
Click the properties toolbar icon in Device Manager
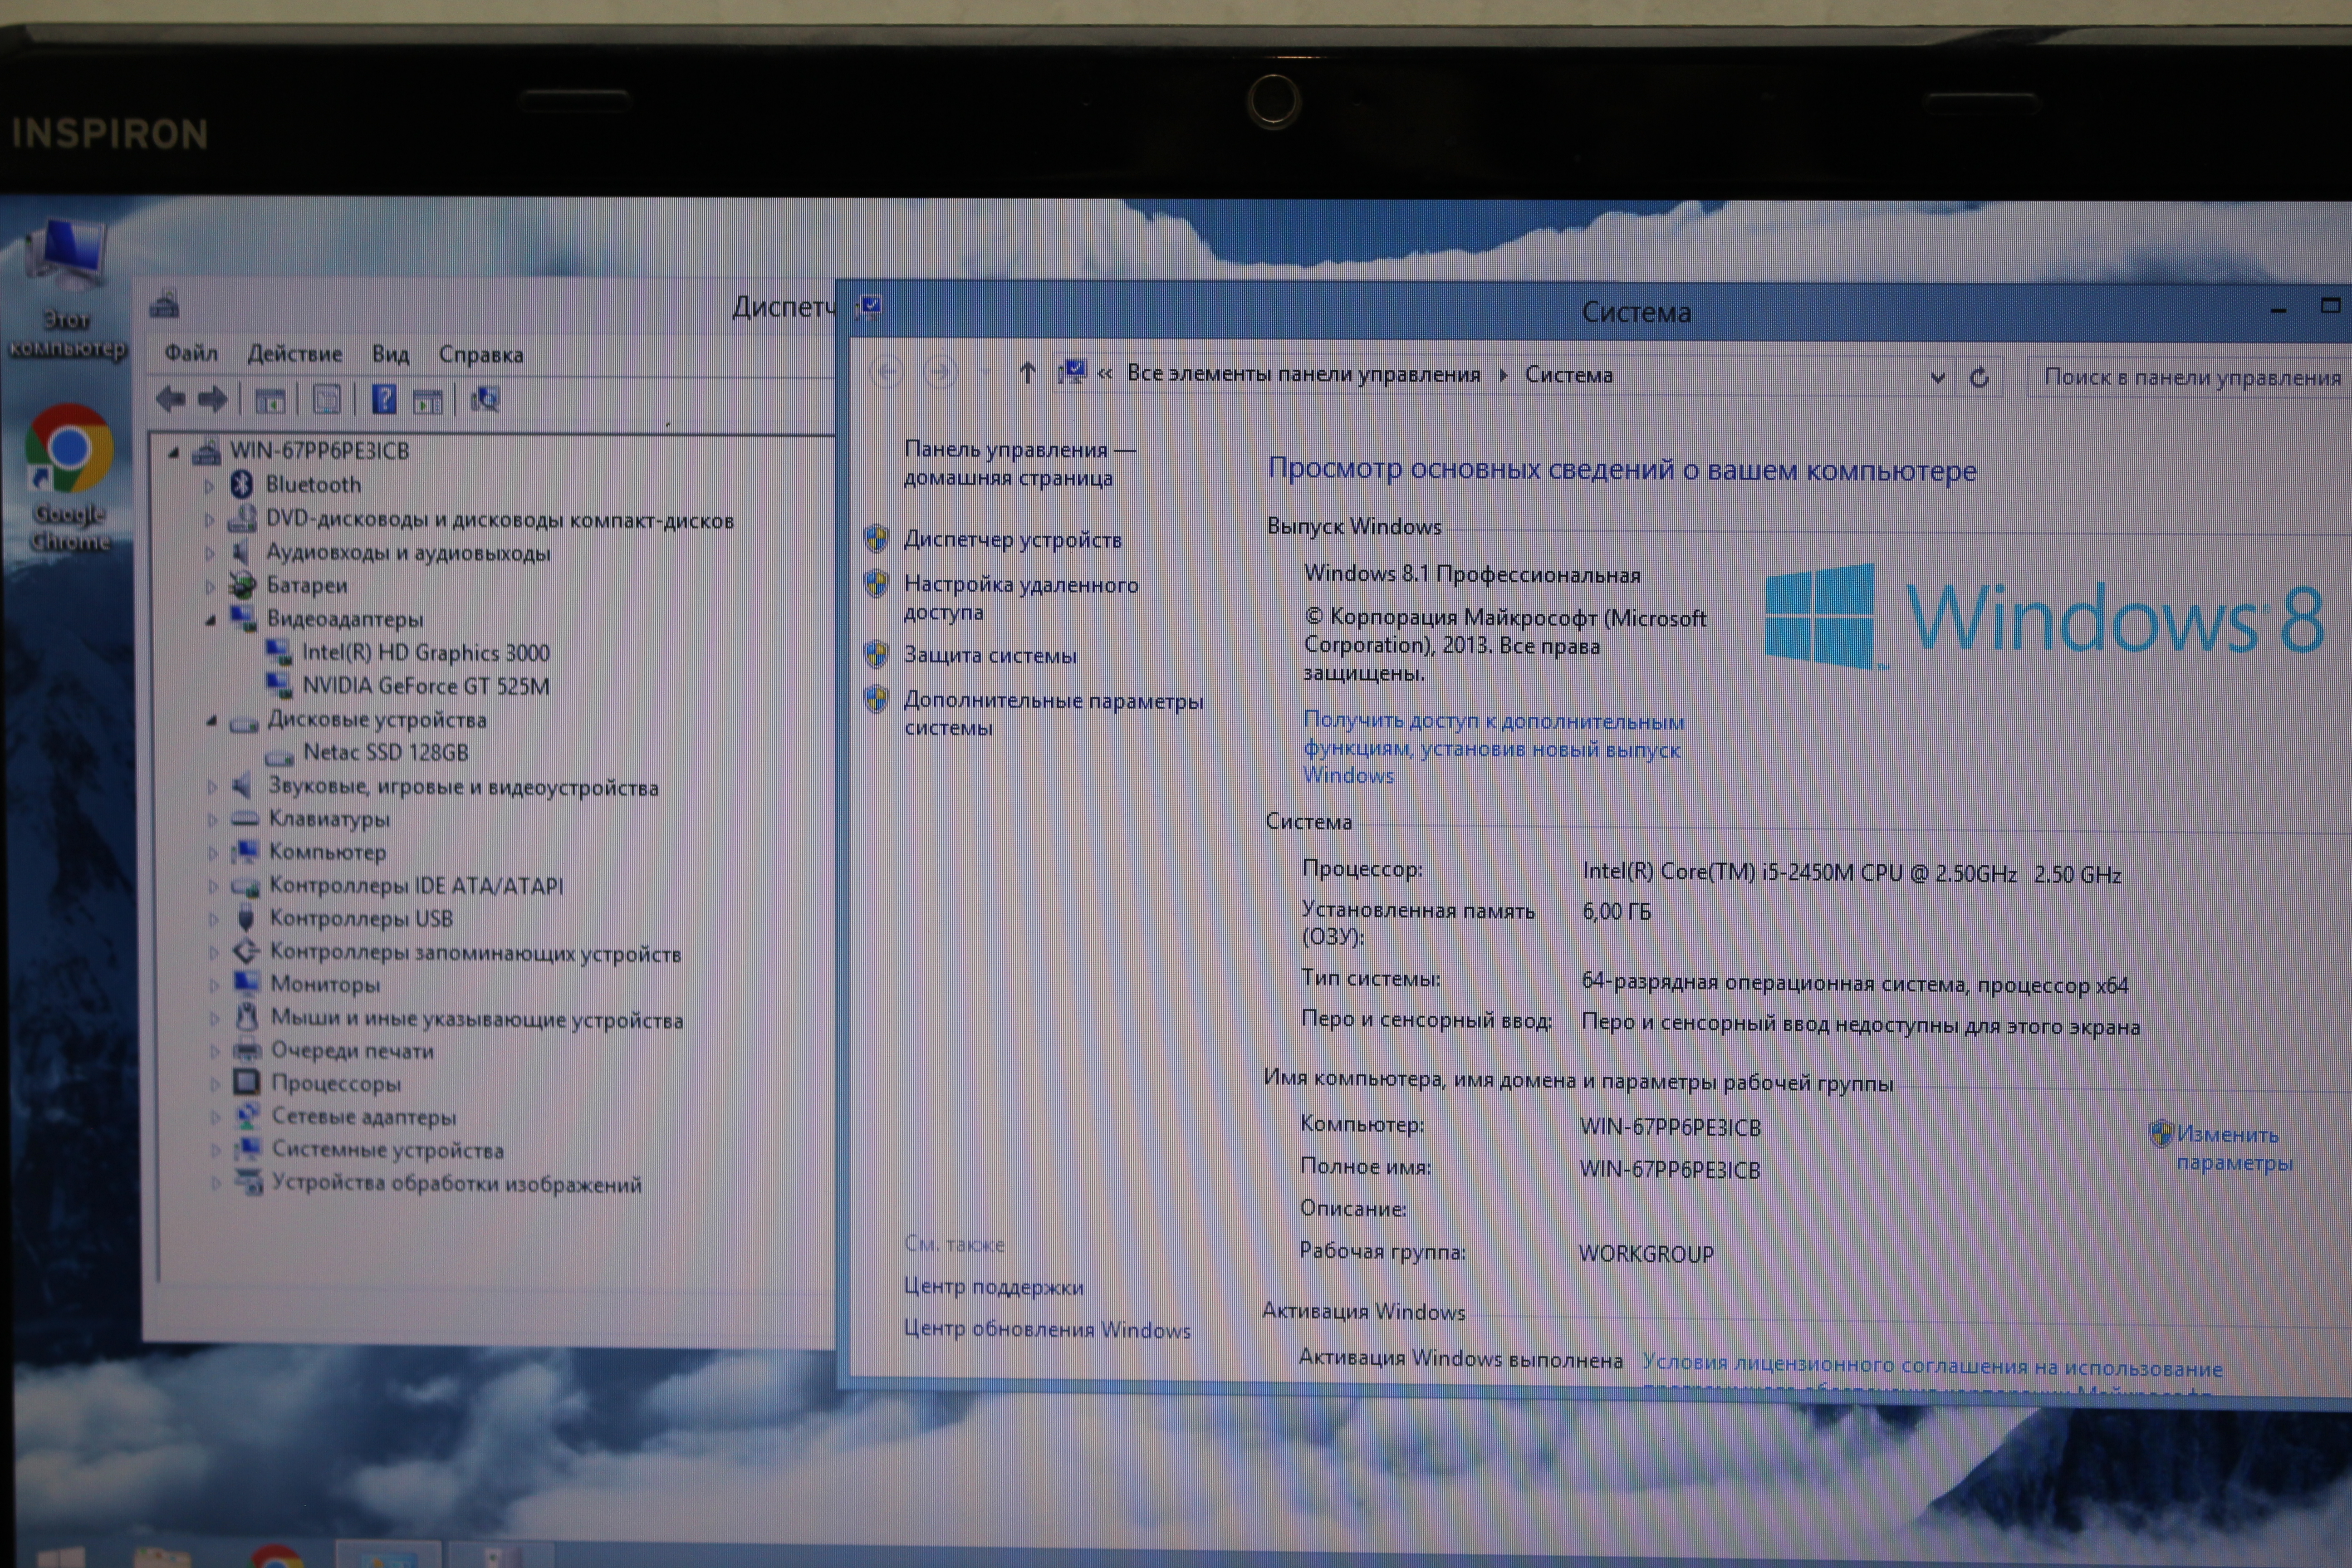[327, 400]
